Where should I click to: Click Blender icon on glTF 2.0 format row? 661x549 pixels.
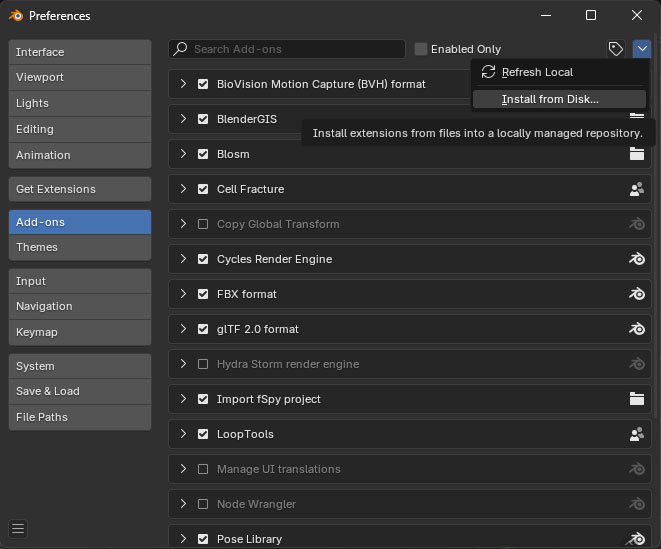tap(637, 329)
